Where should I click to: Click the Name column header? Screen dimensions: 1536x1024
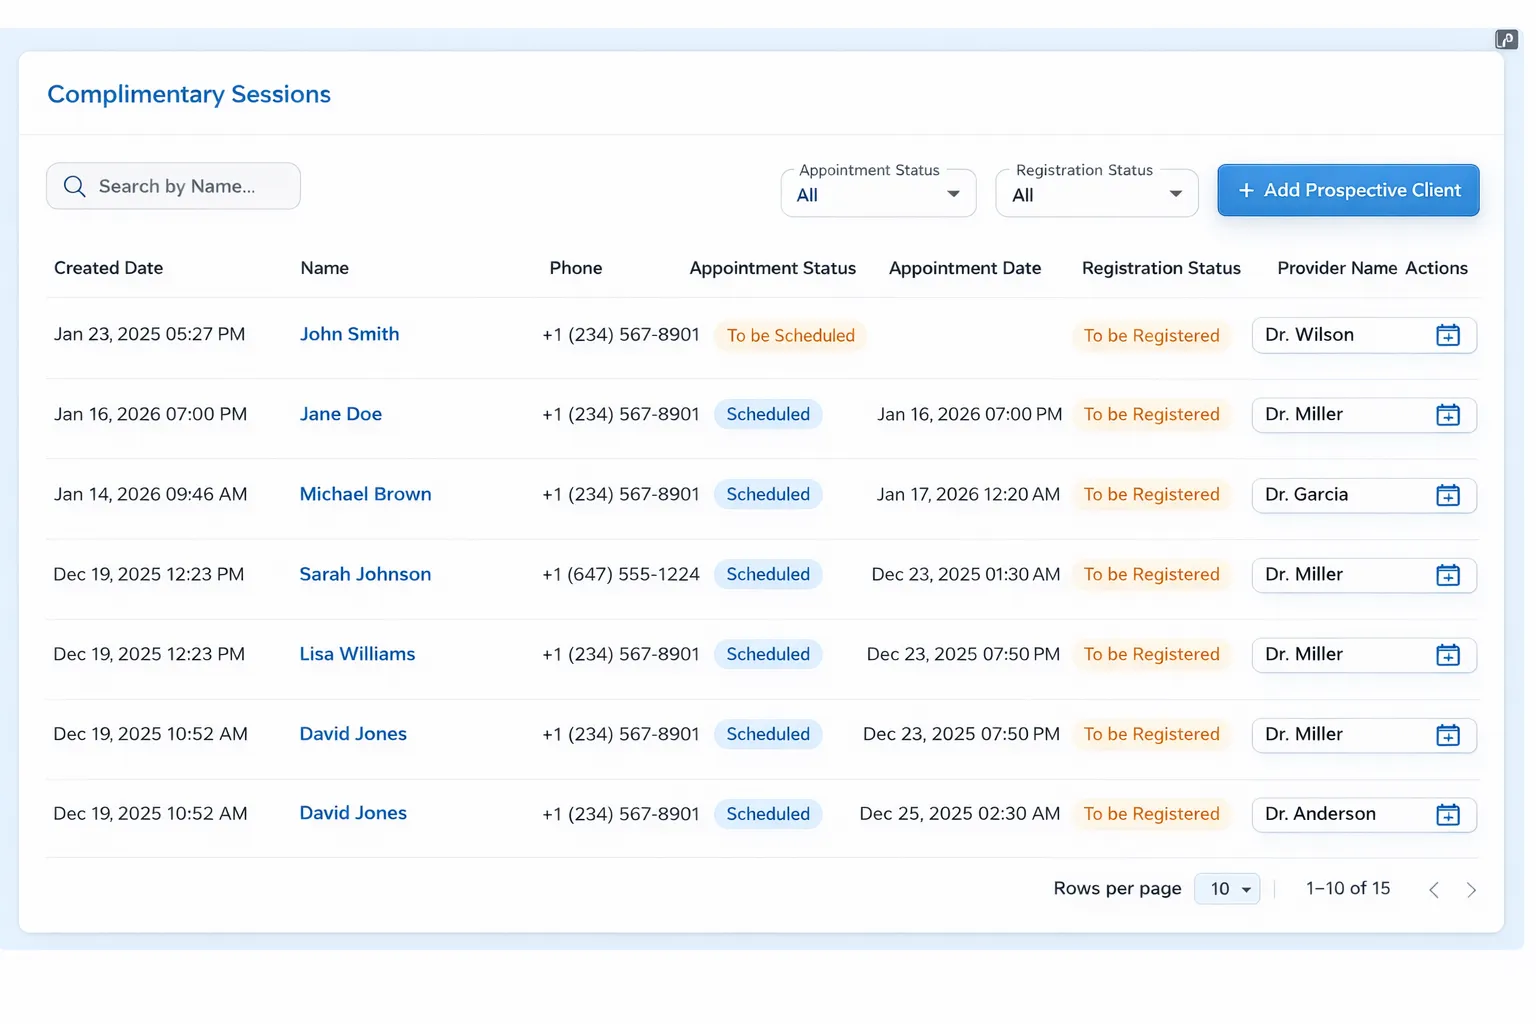click(325, 268)
